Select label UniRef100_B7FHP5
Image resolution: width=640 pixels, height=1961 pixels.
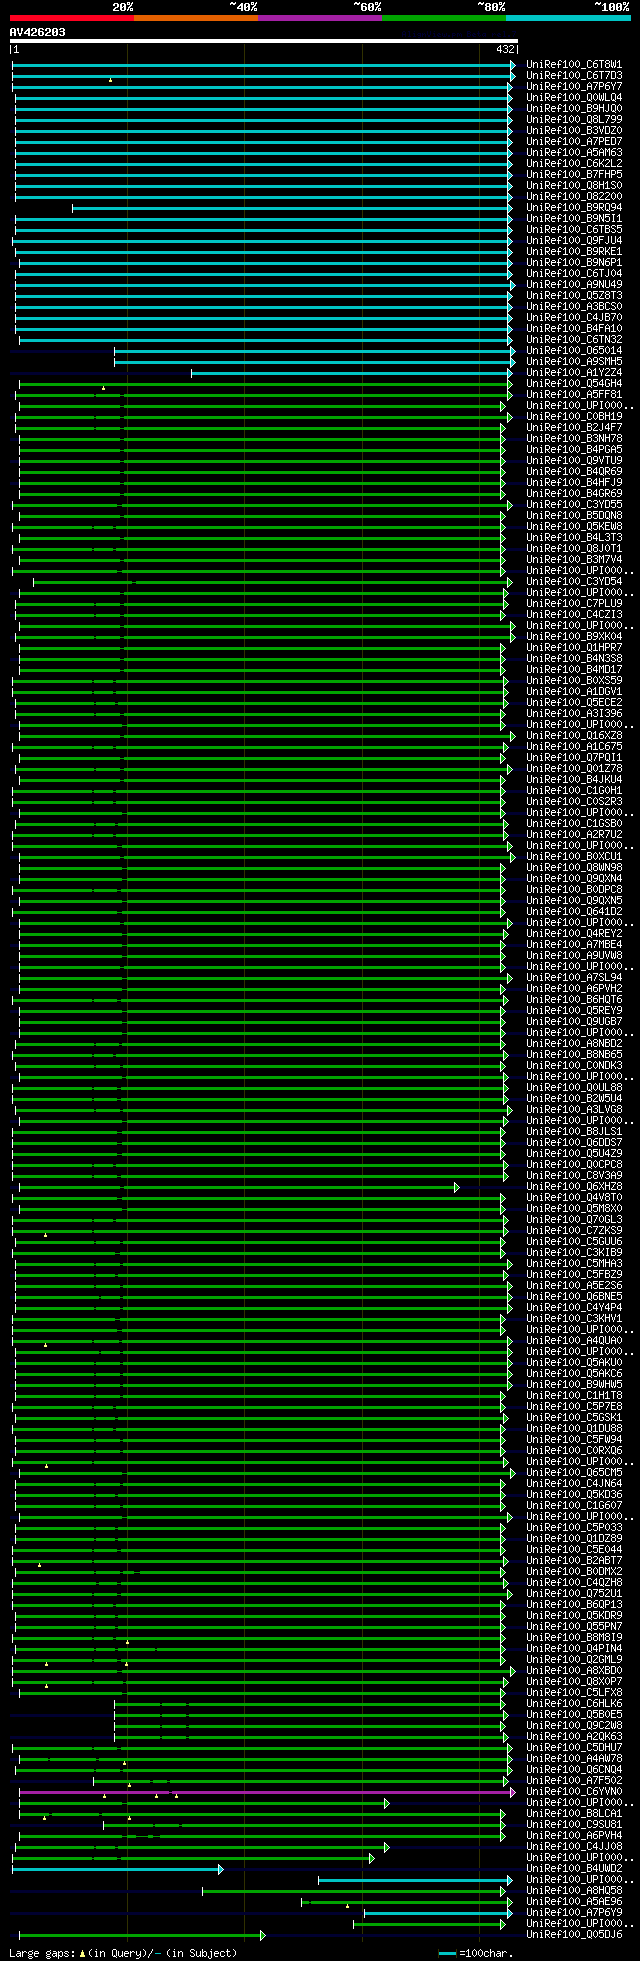pos(574,175)
